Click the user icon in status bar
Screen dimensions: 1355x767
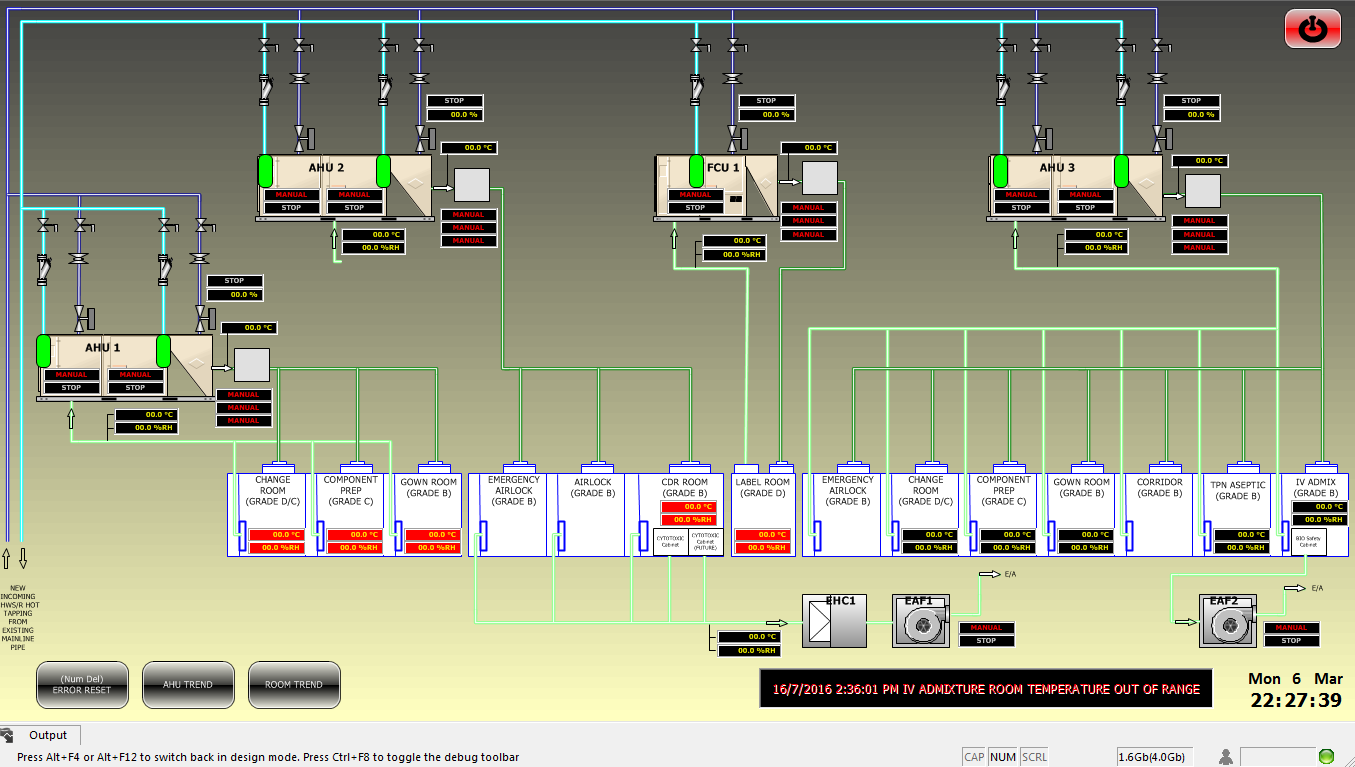click(1225, 757)
